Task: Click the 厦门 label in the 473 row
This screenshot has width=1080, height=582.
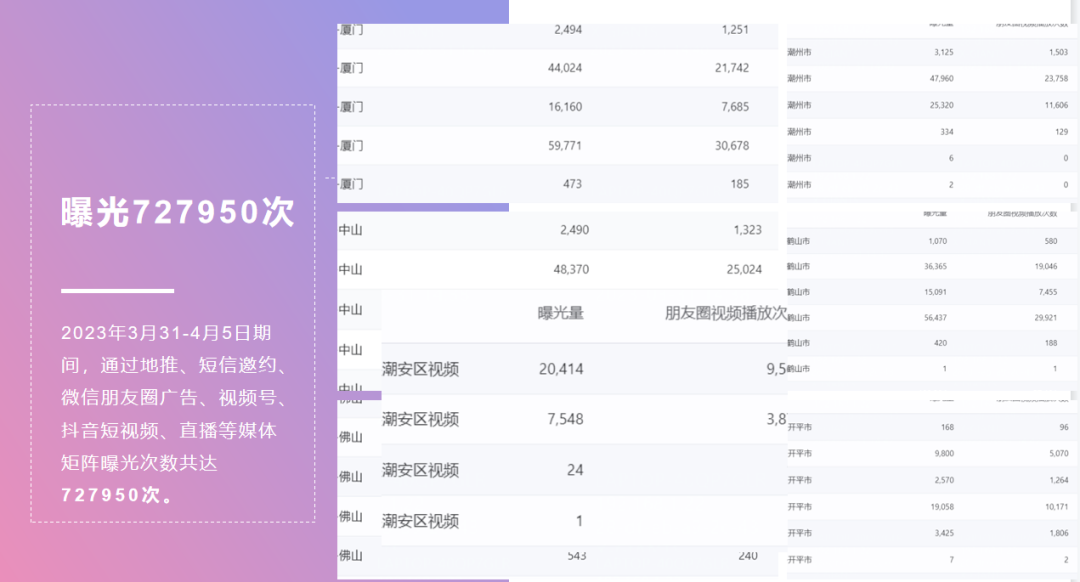Action: [351, 184]
